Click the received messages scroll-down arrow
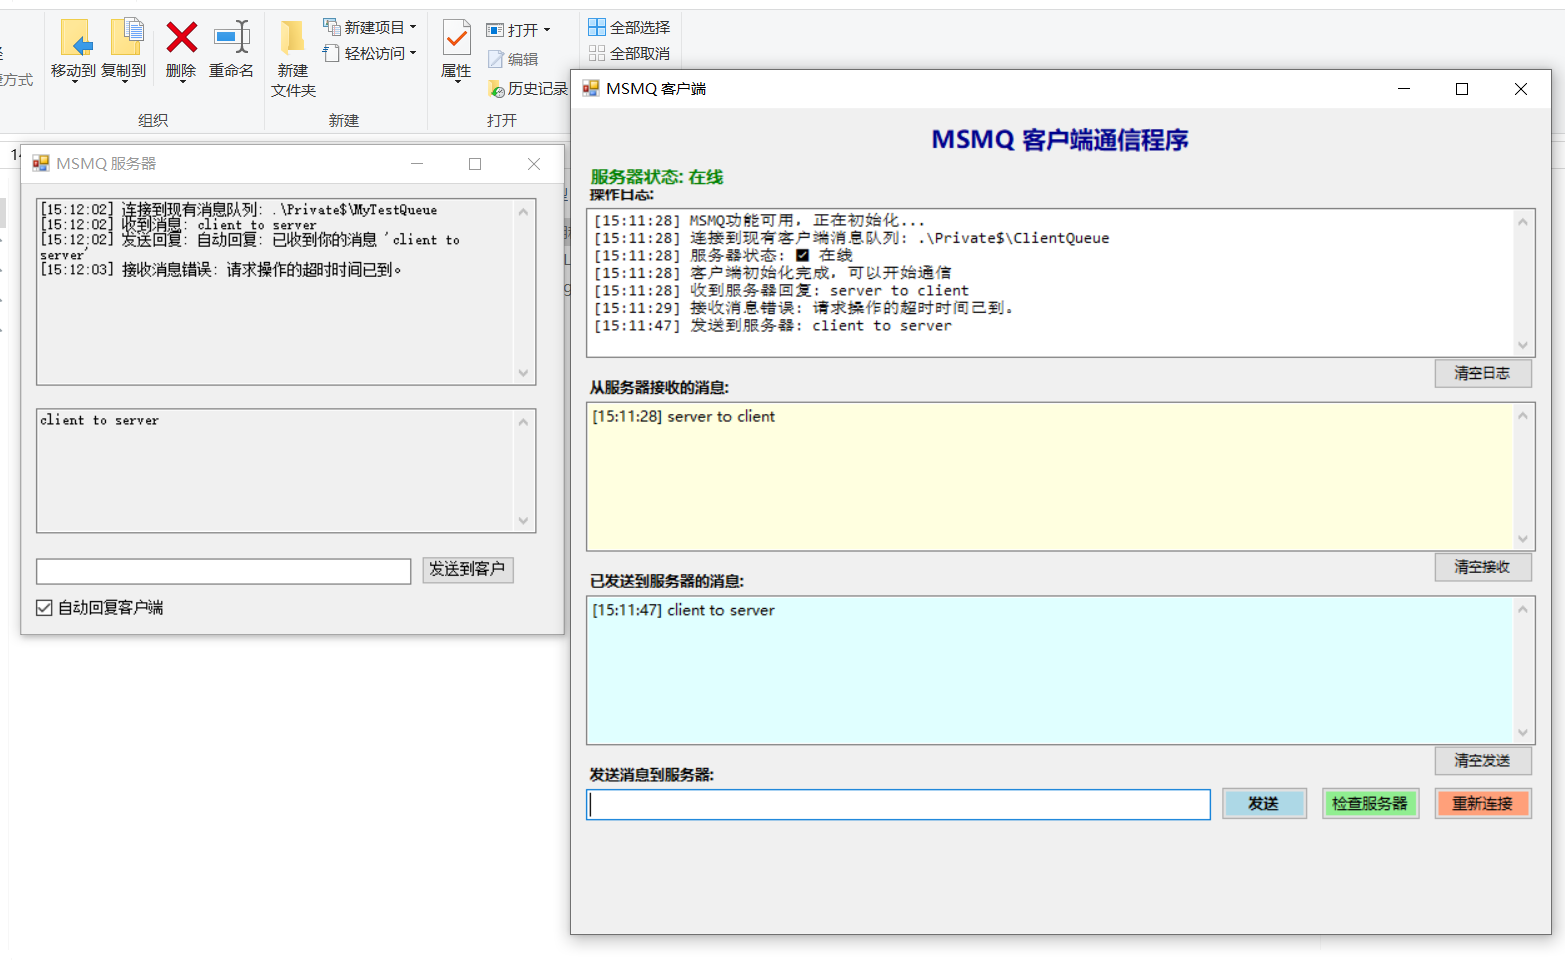The height and width of the screenshot is (960, 1565). pyautogui.click(x=1523, y=539)
